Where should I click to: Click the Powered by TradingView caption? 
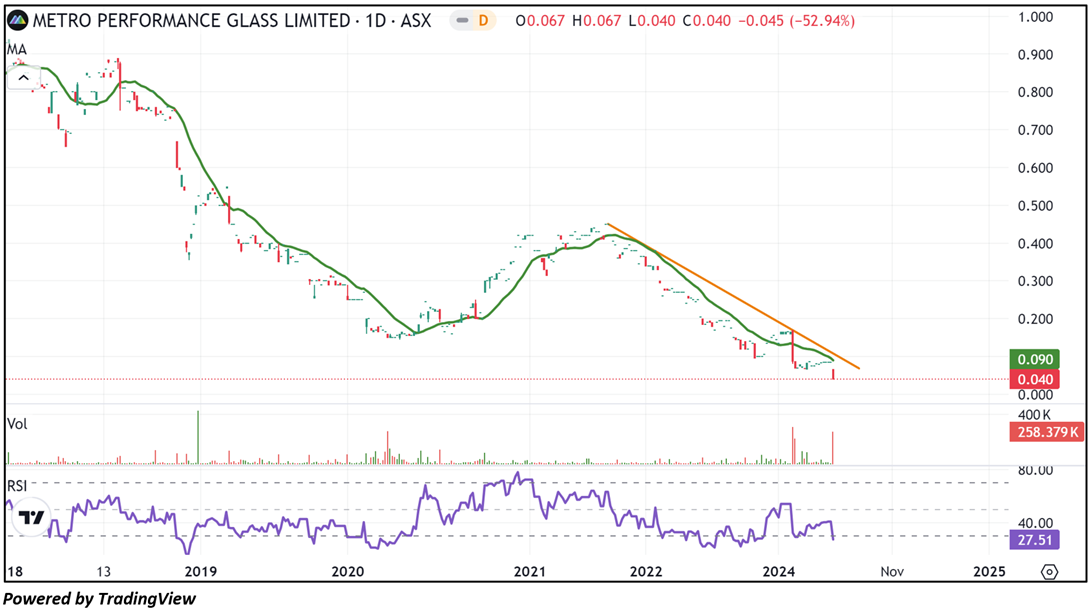(99, 598)
